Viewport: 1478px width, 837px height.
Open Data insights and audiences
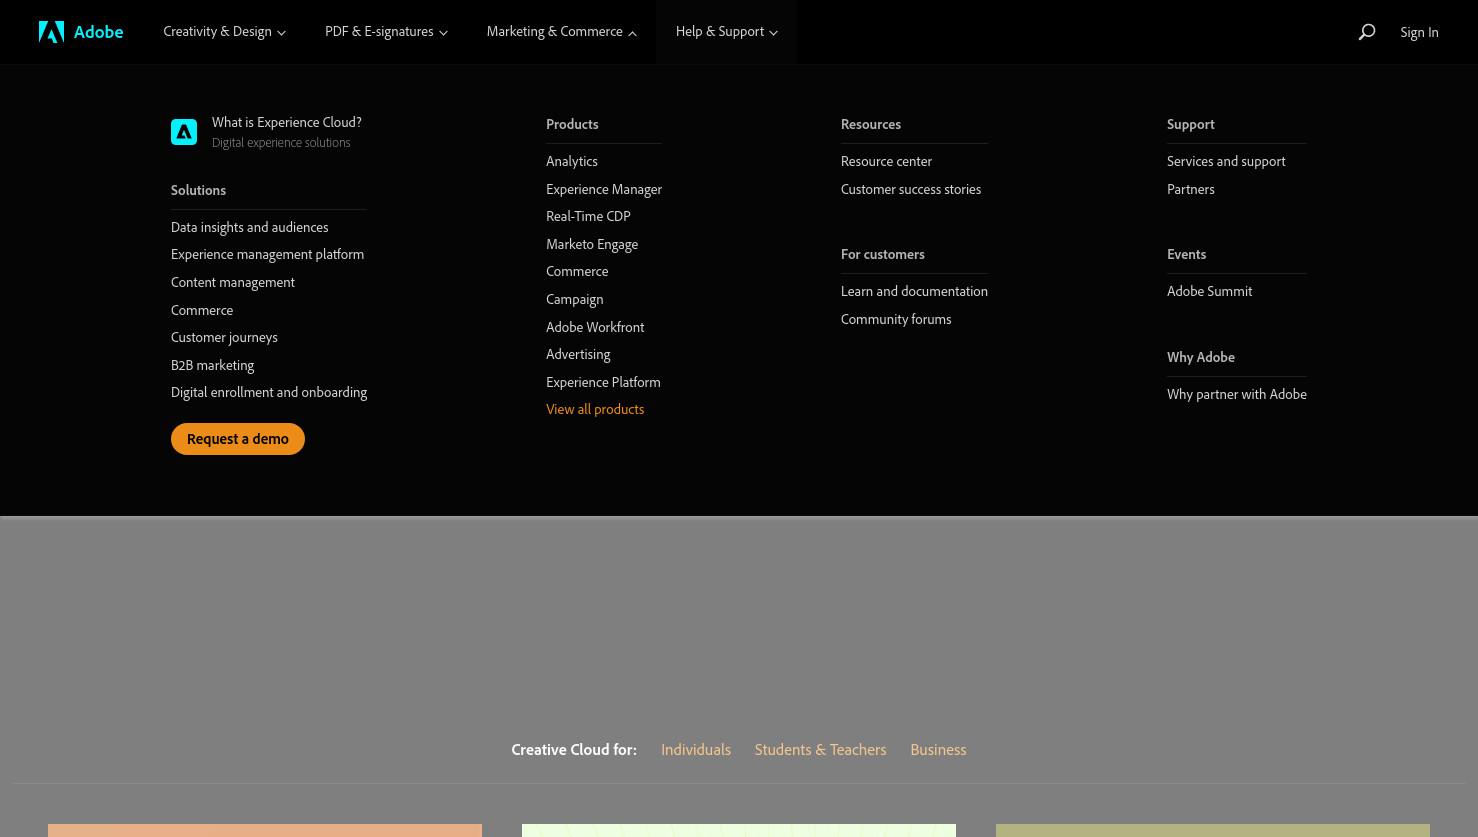click(249, 227)
